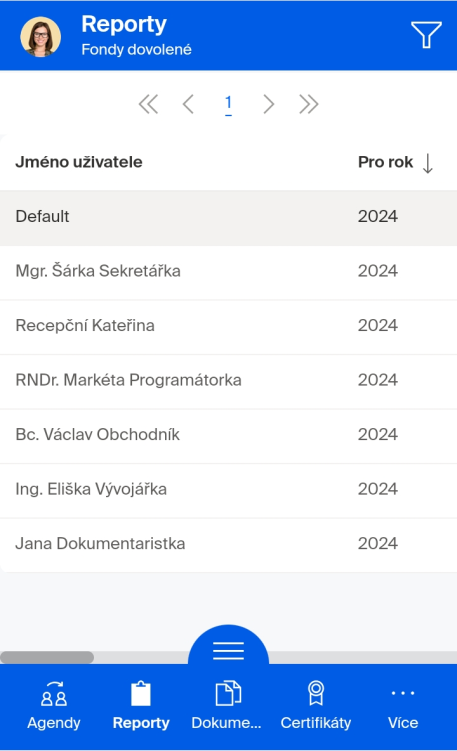Screen dimensions: 457x751
Task: Go to next page chevron
Action: 269,104
